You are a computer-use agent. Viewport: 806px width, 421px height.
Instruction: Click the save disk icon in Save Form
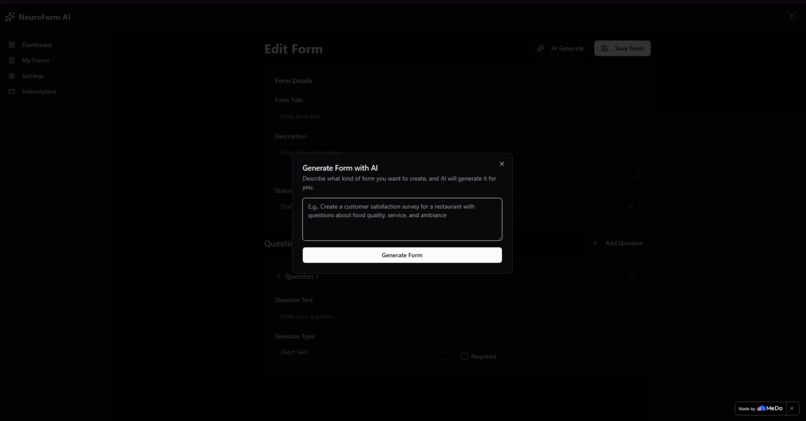click(x=604, y=48)
